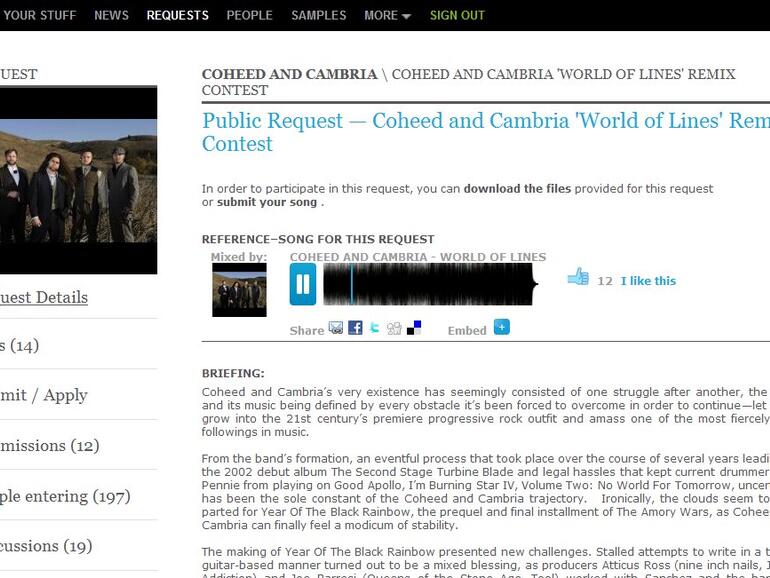Viewport: 770px width, 578px height.
Task: Click the large band photo
Action: click(x=79, y=180)
